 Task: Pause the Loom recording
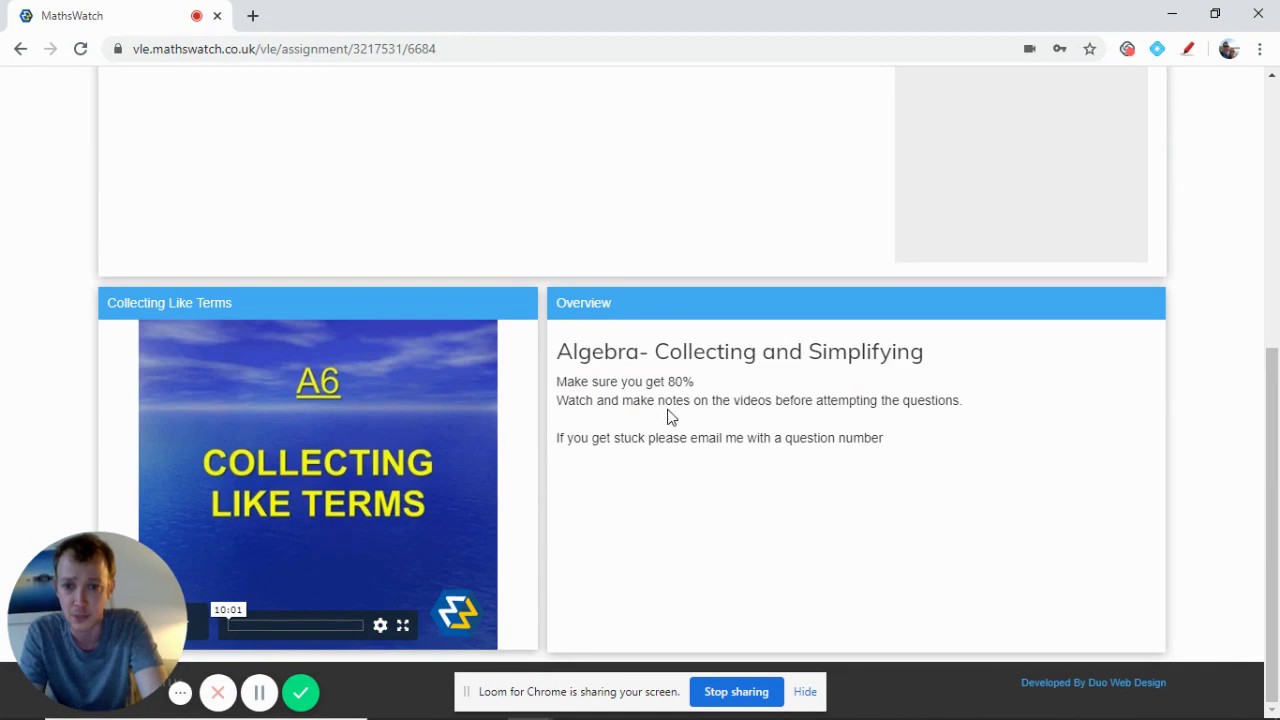pos(259,691)
